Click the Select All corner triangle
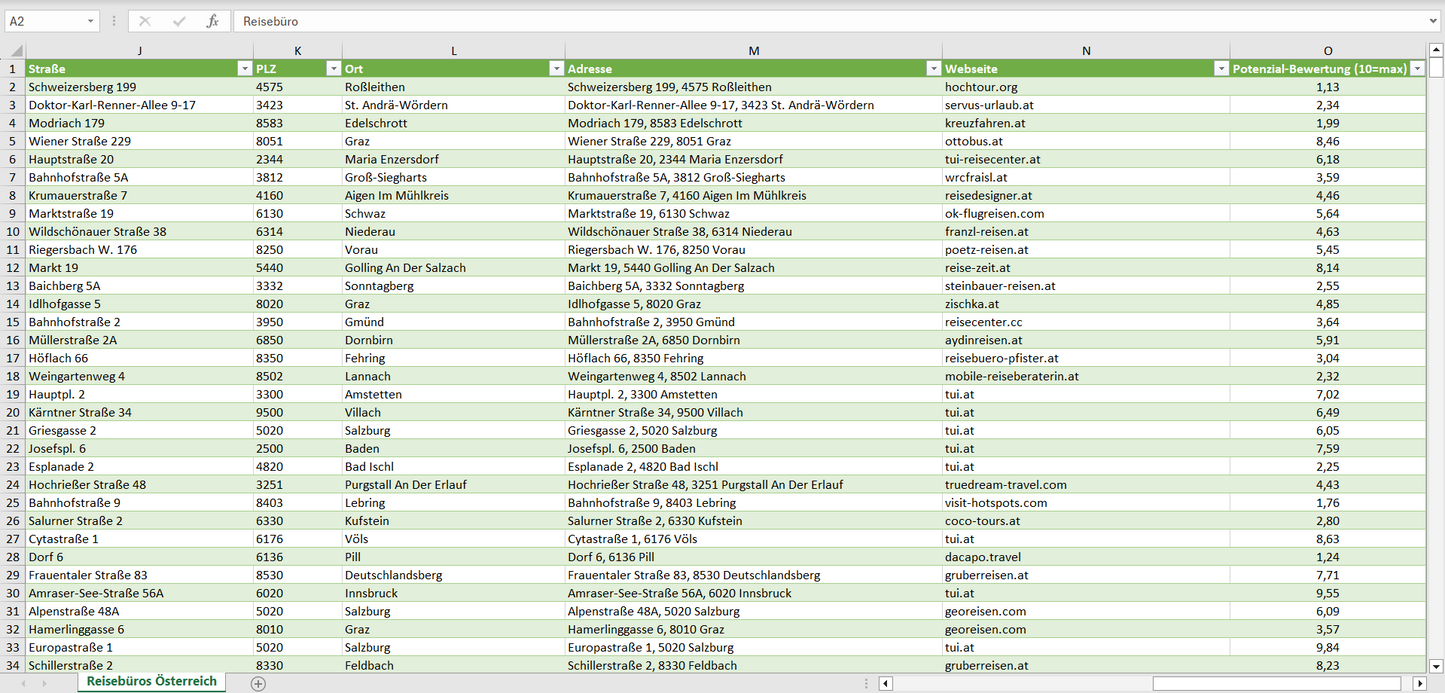 tap(15, 51)
